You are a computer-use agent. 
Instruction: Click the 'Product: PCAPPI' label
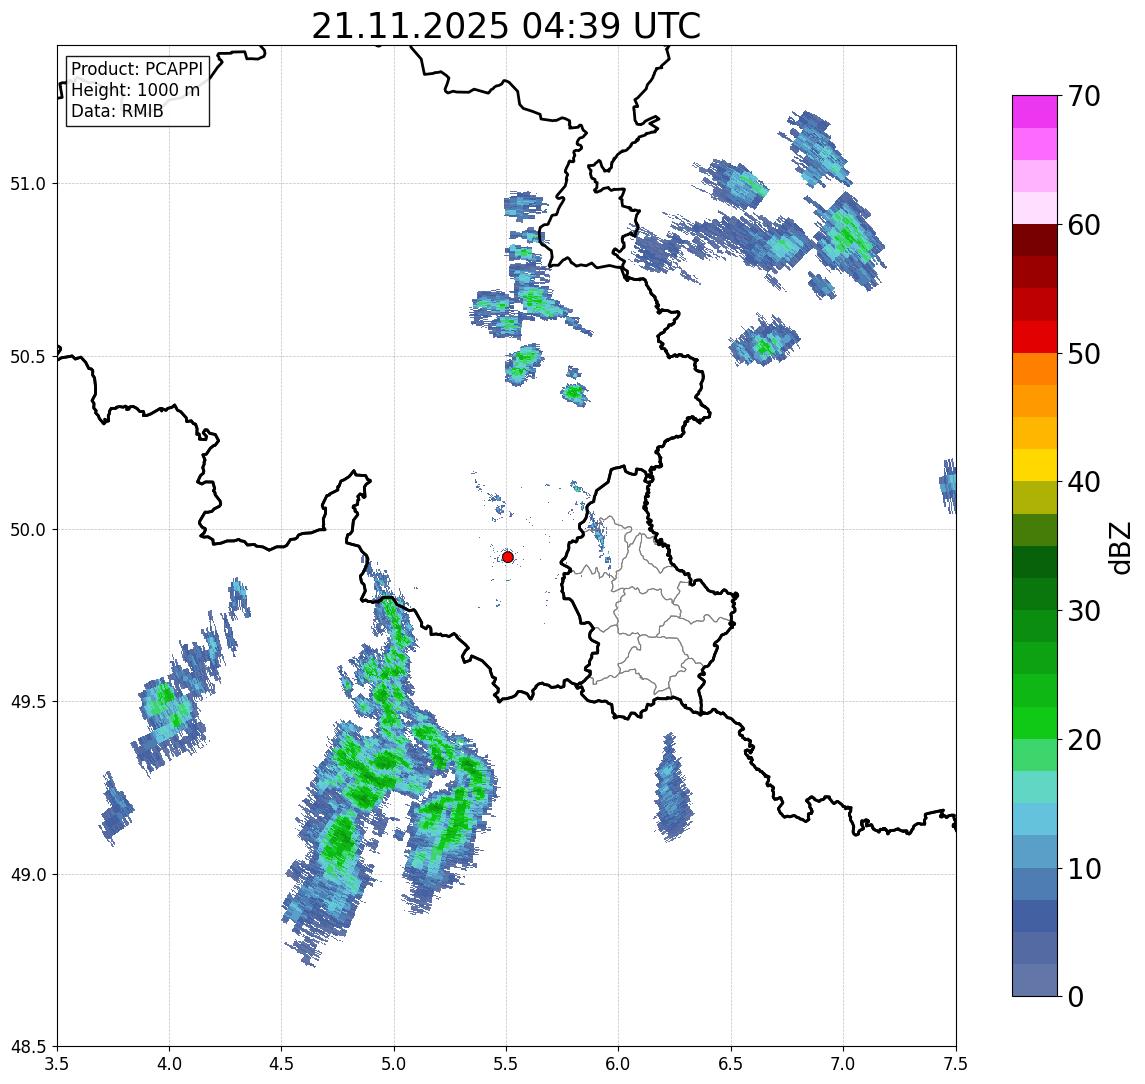coord(137,69)
